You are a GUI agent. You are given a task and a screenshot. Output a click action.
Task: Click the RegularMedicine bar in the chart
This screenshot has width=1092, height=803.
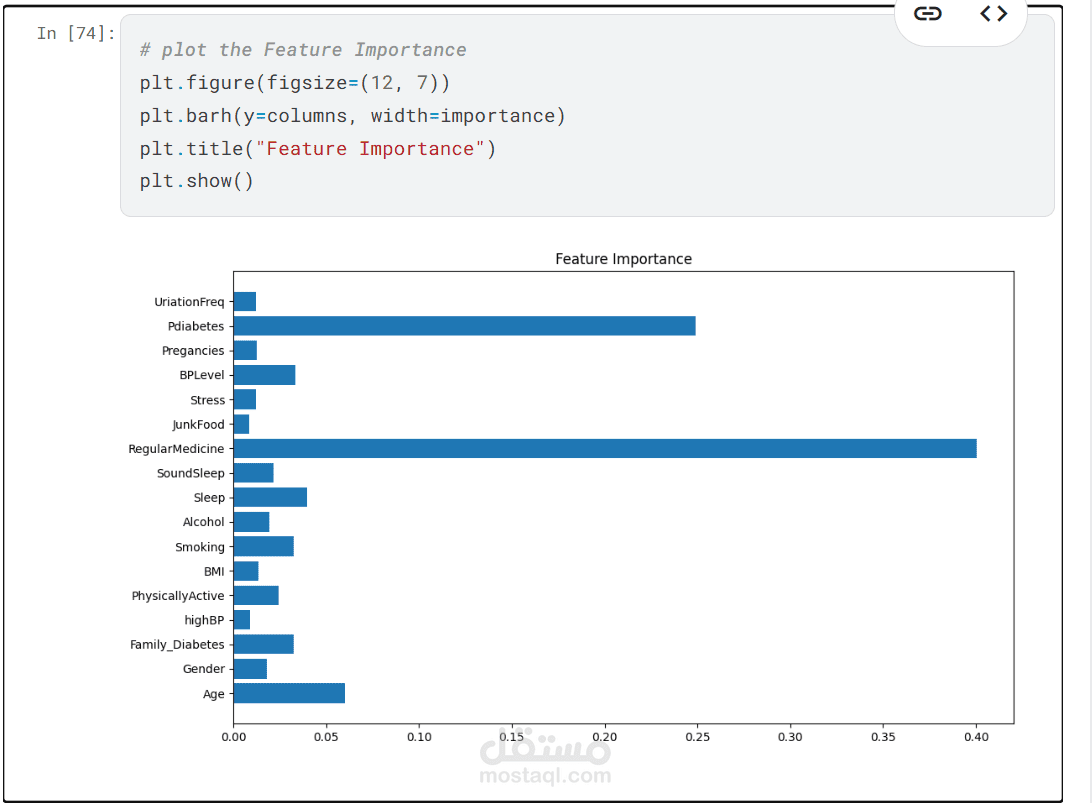click(604, 449)
